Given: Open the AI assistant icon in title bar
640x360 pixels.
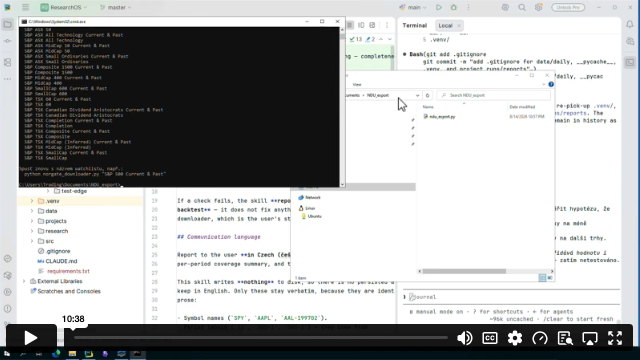Looking at the screenshot, I should click(505, 7).
